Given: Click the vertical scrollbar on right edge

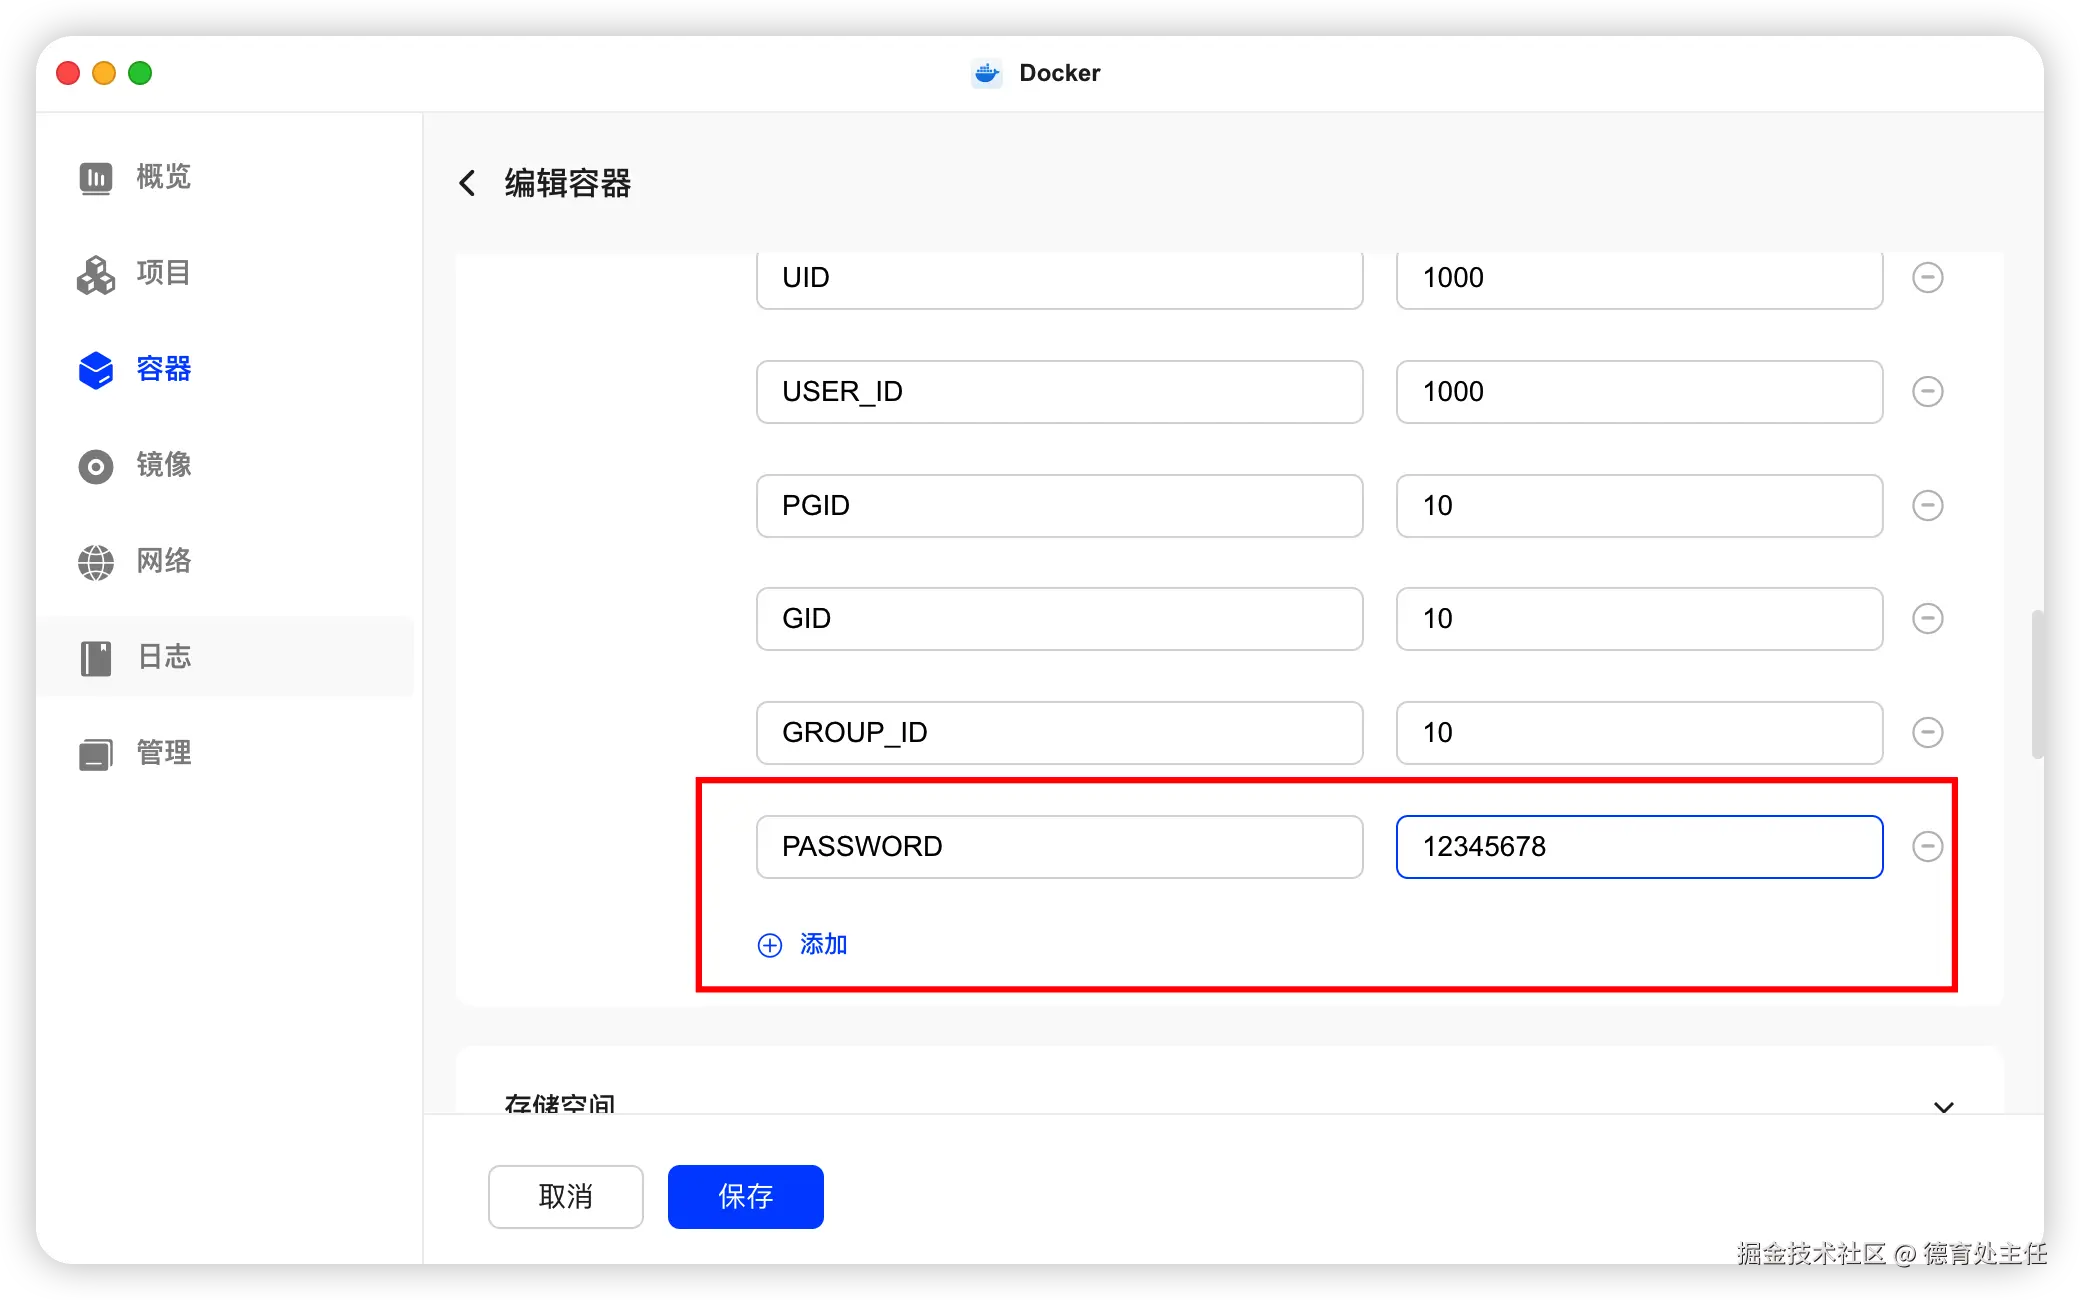Looking at the screenshot, I should 2036,685.
